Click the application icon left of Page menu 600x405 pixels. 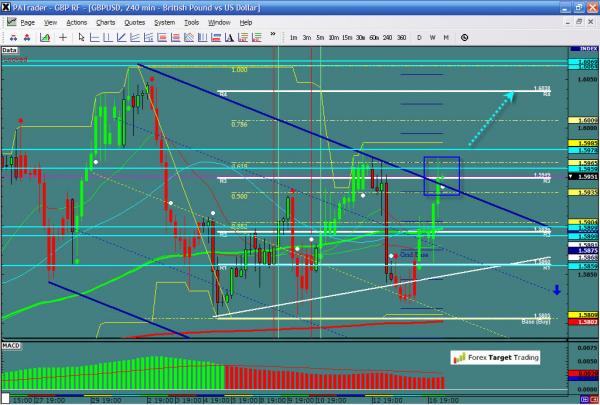8,21
